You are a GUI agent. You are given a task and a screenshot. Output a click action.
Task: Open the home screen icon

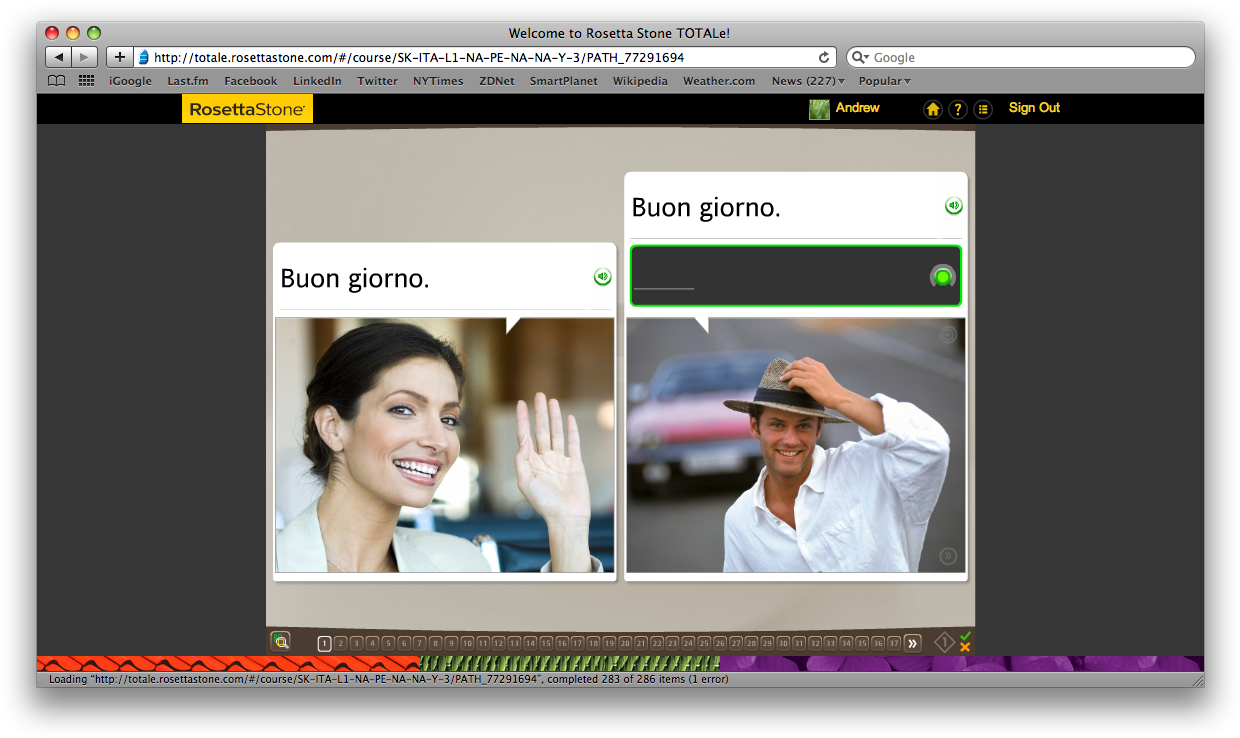tap(932, 109)
